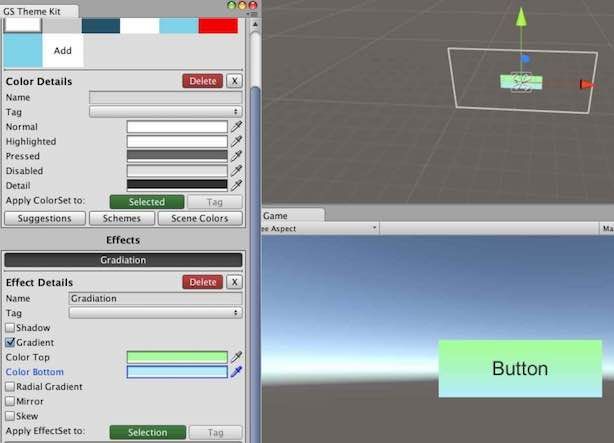Select the button object in Scene view
The image size is (614, 443).
tap(521, 82)
